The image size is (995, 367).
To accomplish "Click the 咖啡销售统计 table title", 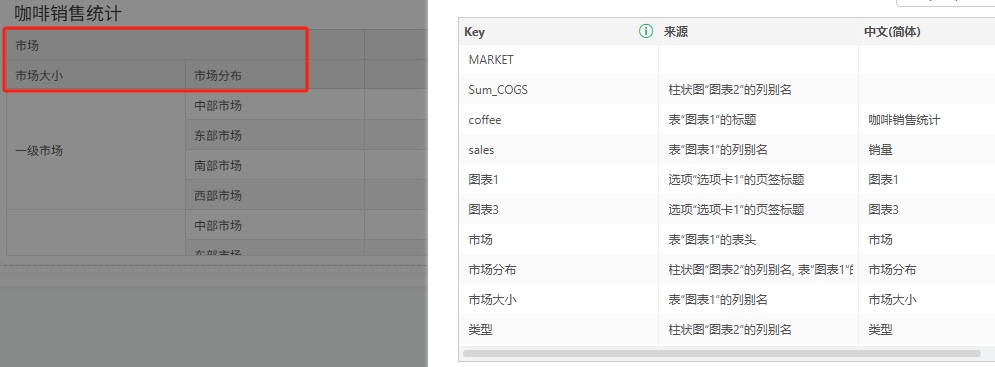I will click(x=67, y=13).
